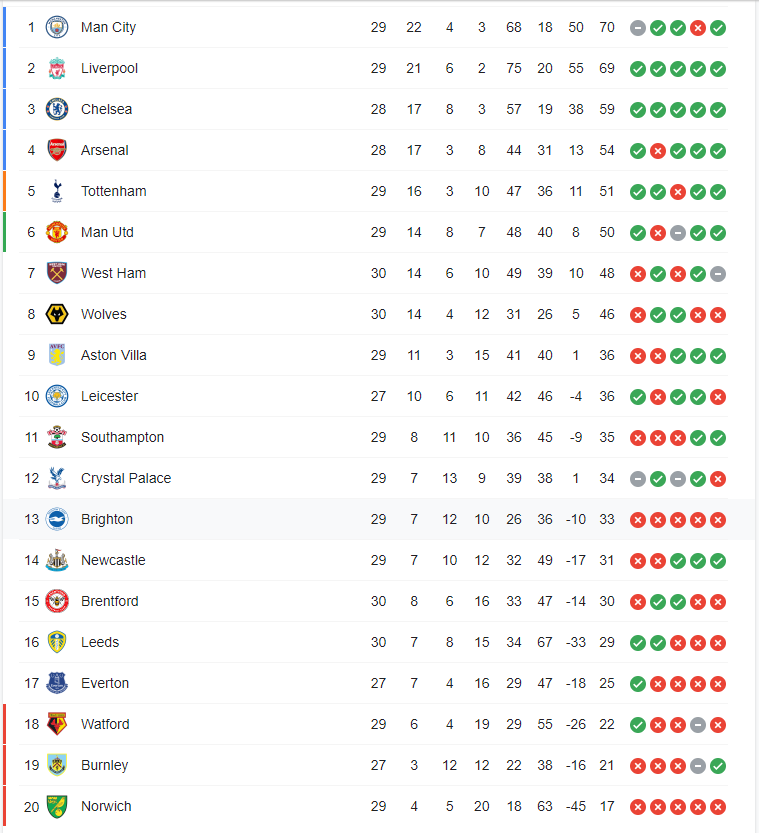Open the Norwich canary crest
Image resolution: width=759 pixels, height=833 pixels.
coord(57,806)
